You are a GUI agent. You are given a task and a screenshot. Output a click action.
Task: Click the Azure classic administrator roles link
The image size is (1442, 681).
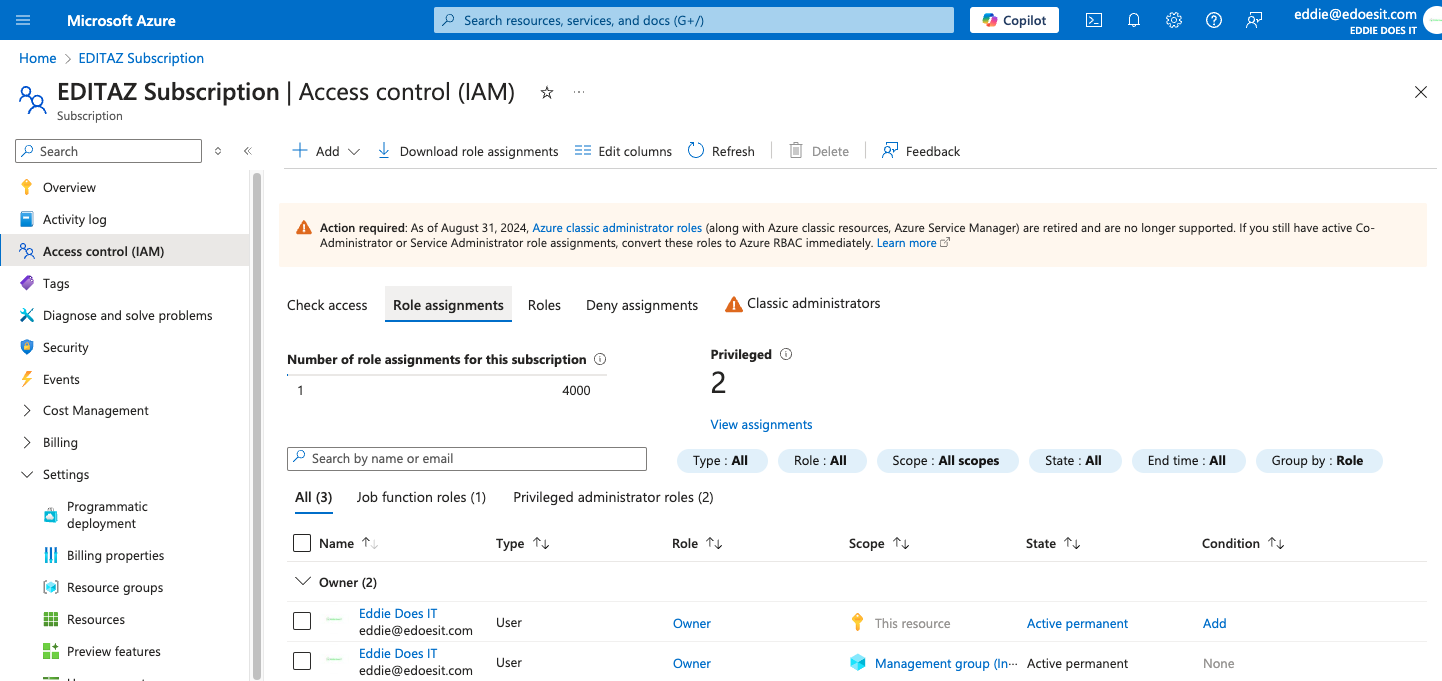[617, 228]
